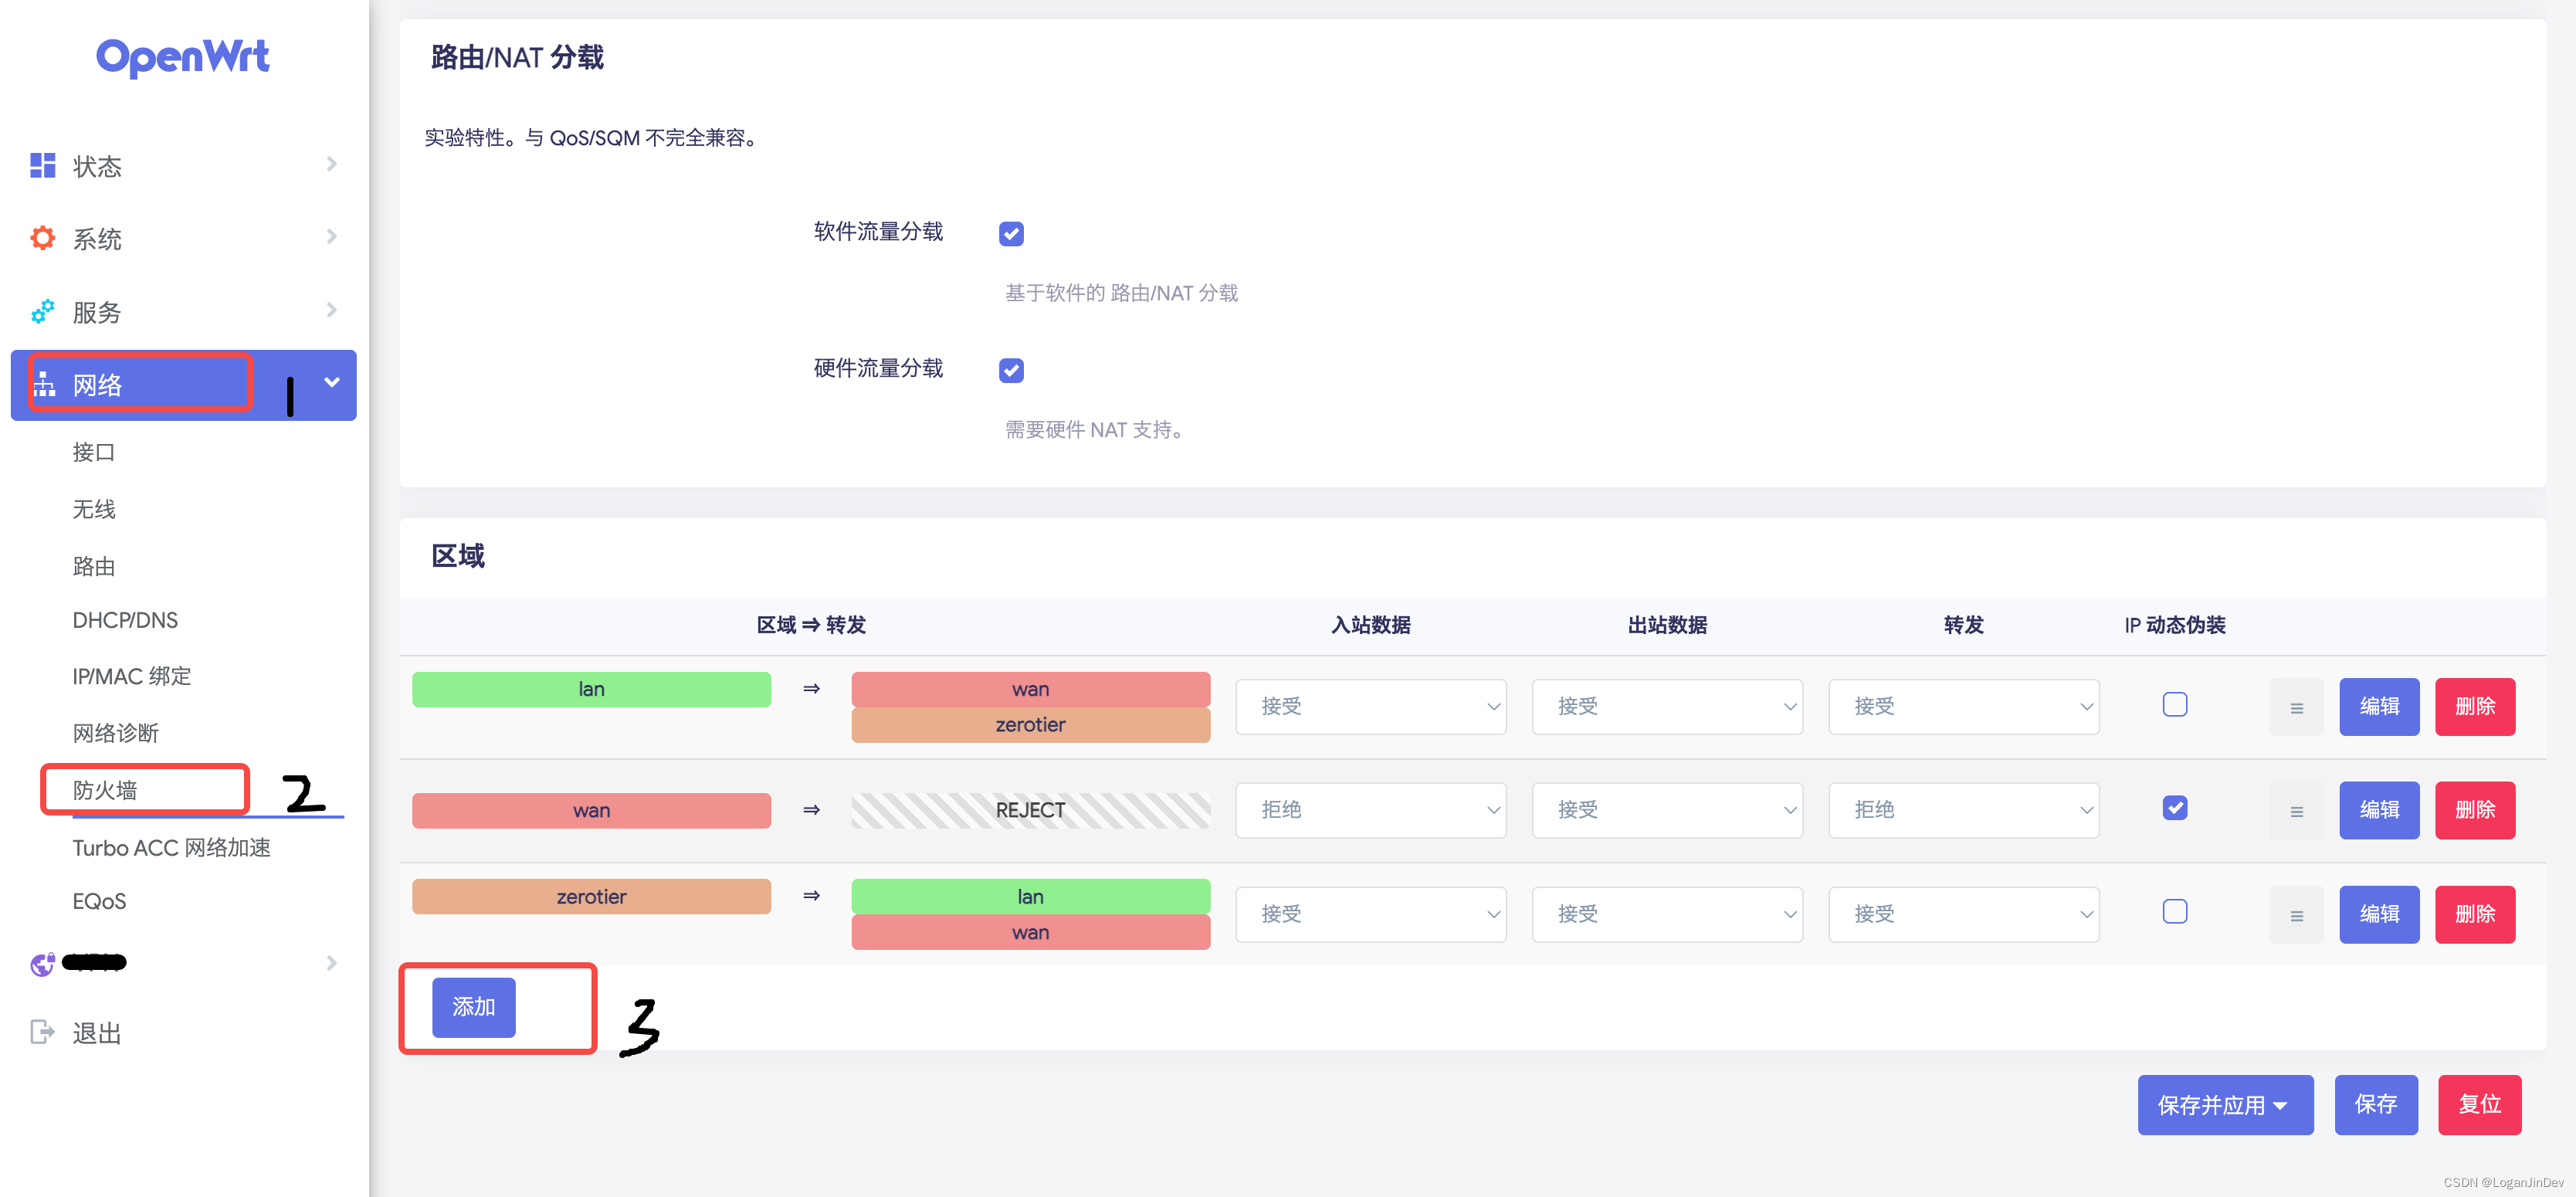The image size is (2576, 1197).
Task: Click the drag handle icon in the zerotier row
Action: (x=2296, y=915)
